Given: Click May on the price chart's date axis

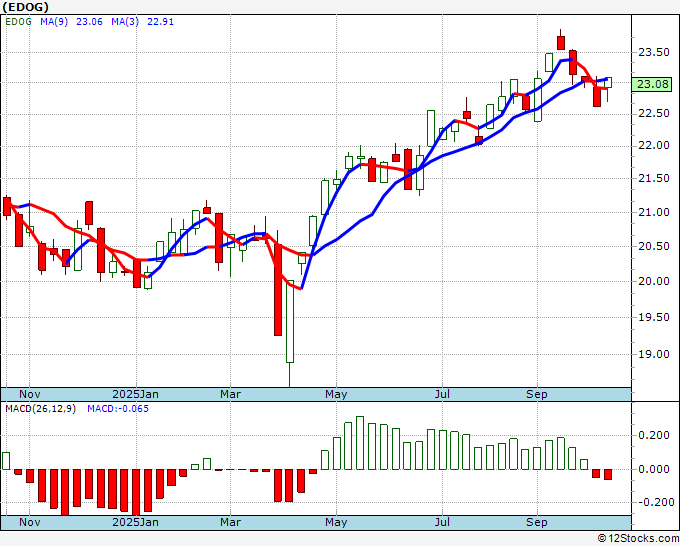Looking at the screenshot, I should coord(336,394).
